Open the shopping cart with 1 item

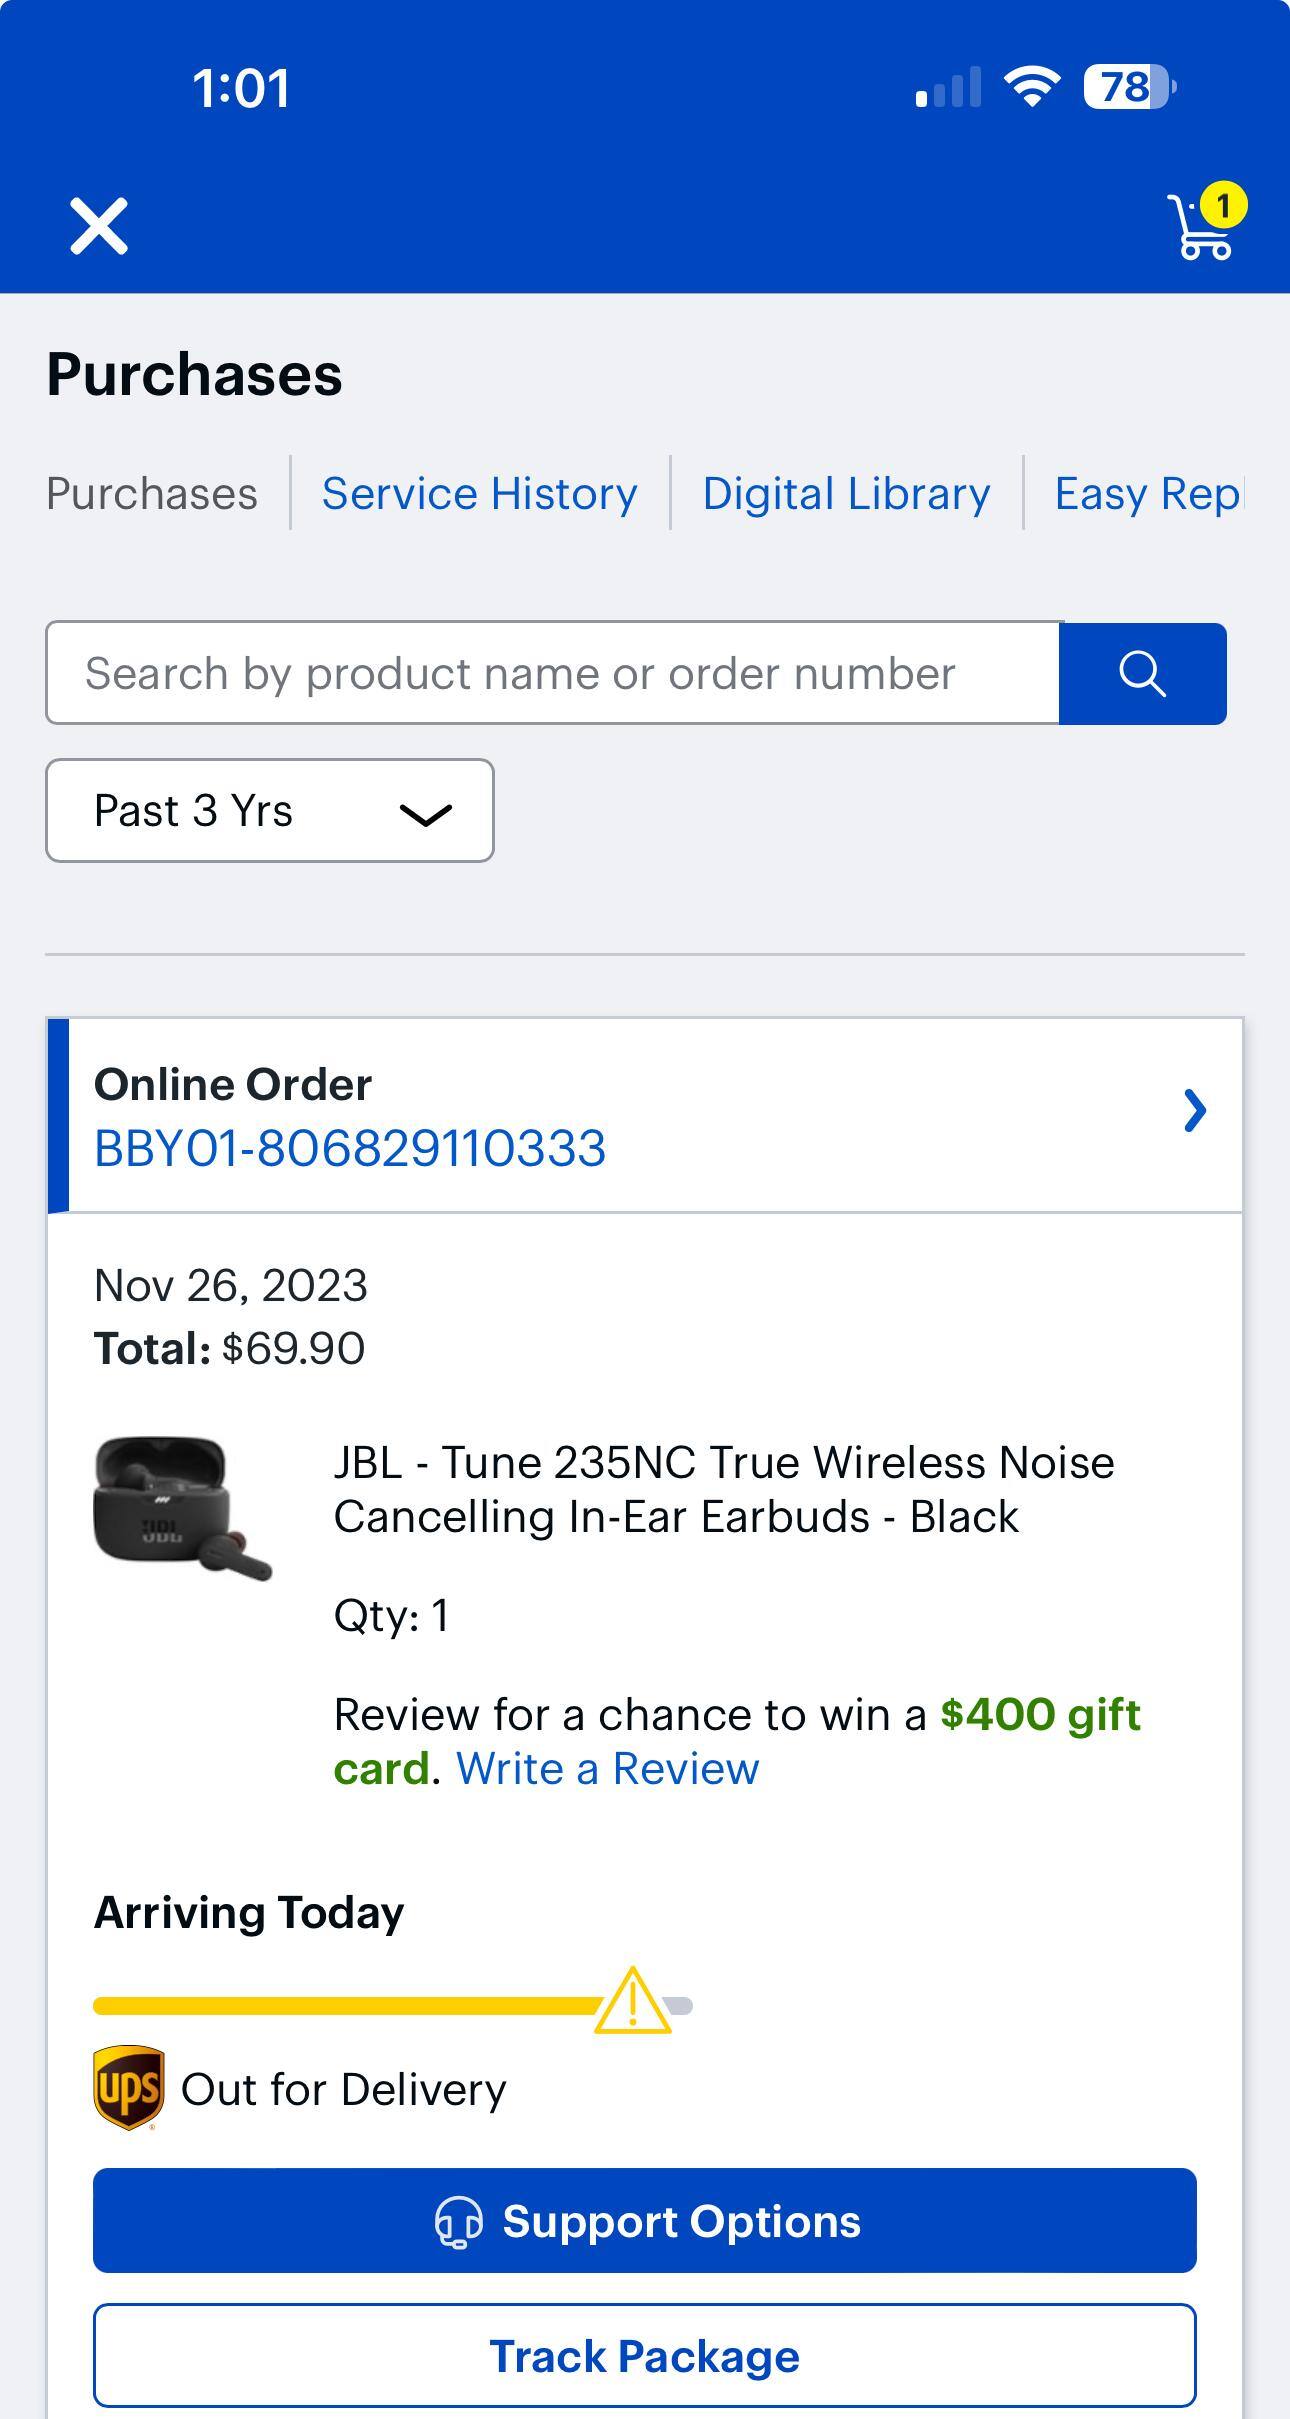click(x=1203, y=225)
